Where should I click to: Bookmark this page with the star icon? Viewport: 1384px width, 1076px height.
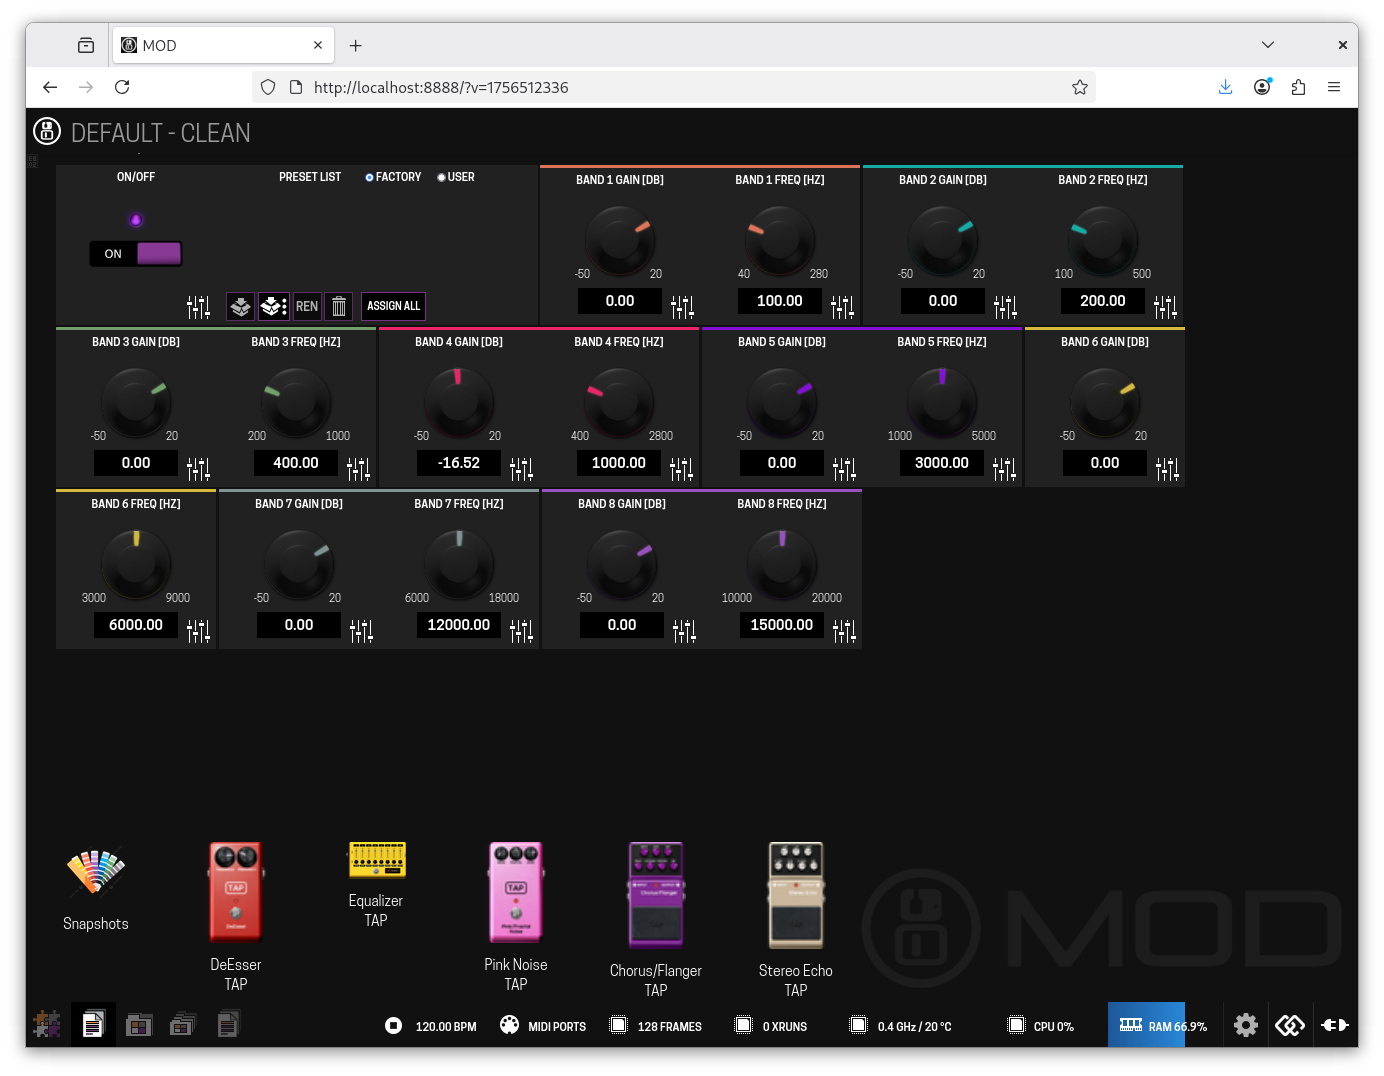1080,87
